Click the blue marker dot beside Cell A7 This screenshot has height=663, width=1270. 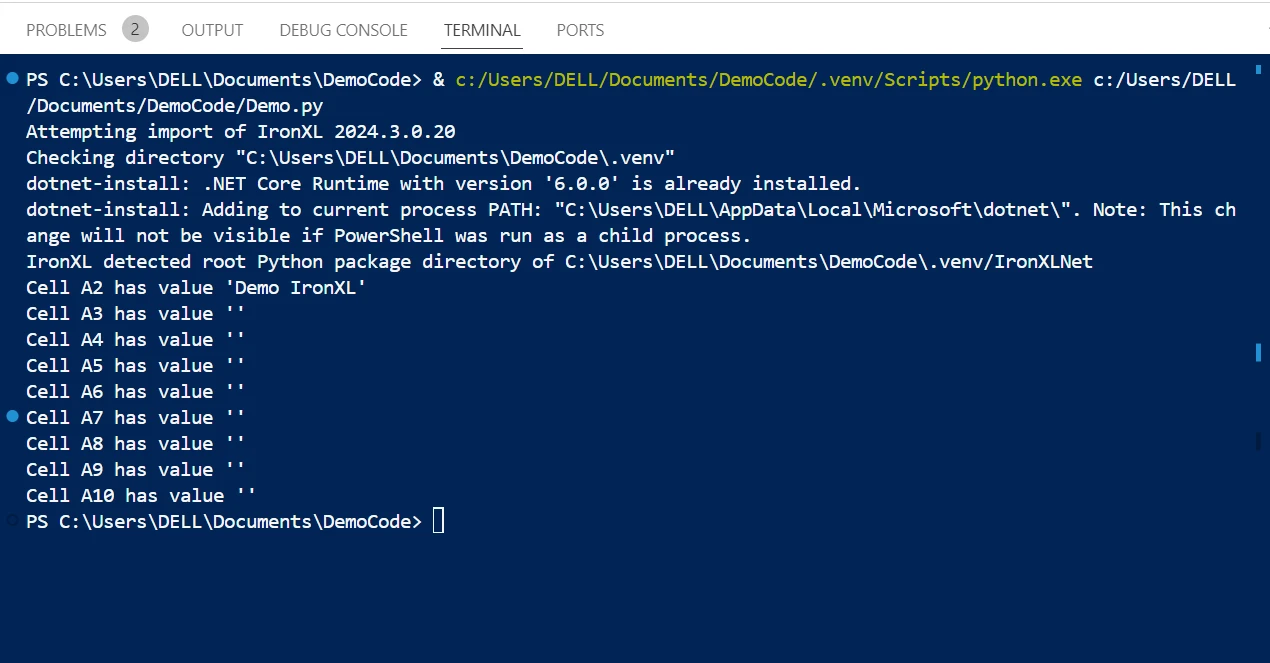[x=12, y=415]
